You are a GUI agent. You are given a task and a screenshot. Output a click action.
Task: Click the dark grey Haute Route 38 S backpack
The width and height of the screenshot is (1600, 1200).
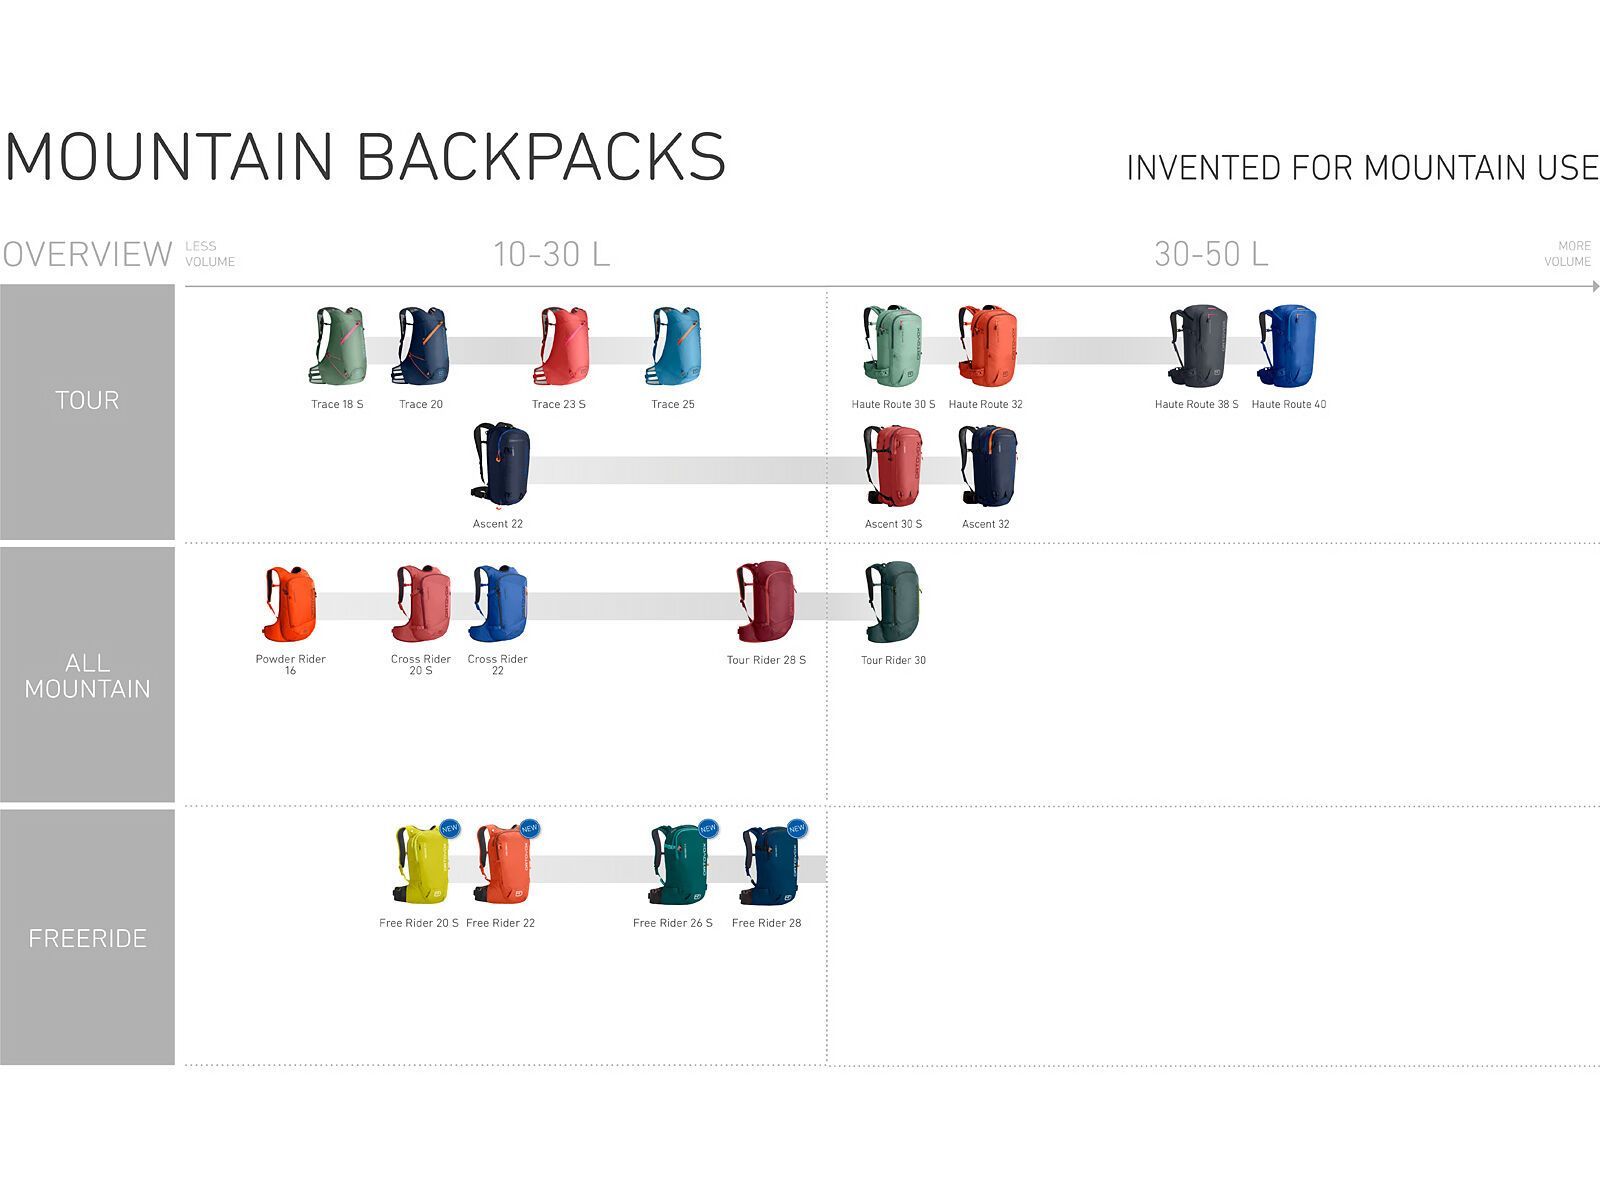tap(1198, 346)
